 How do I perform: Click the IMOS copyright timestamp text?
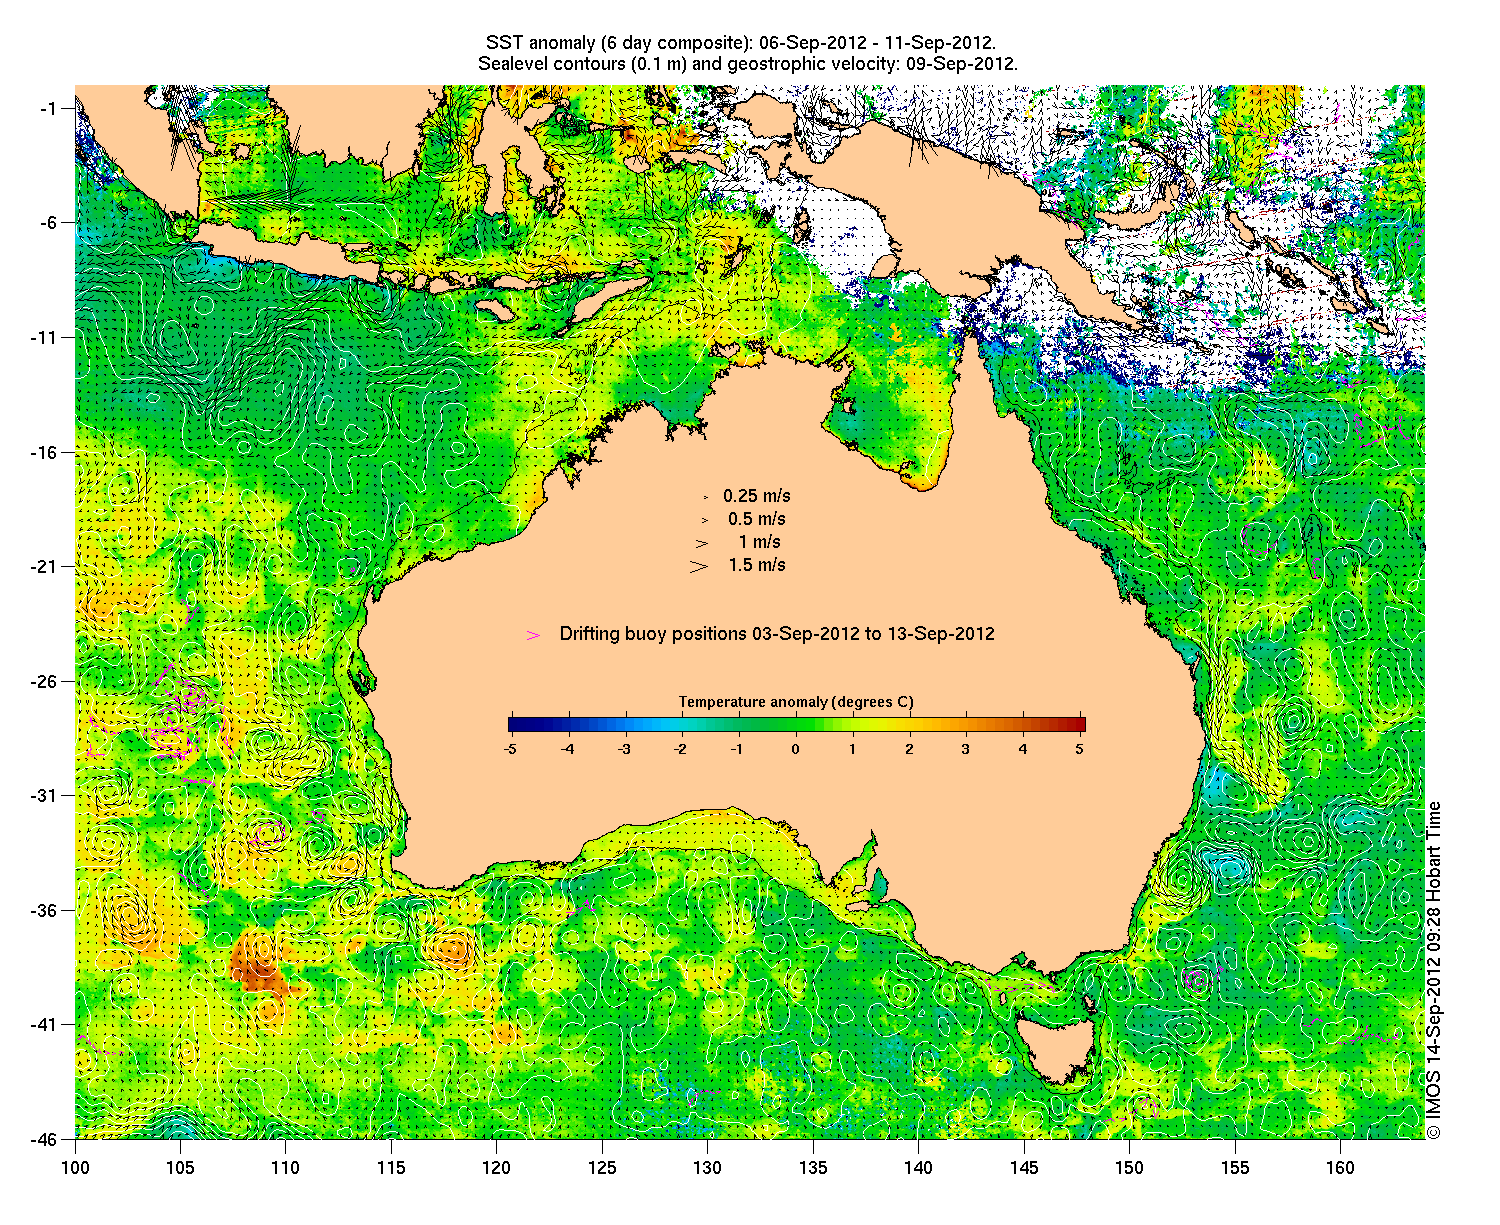click(1434, 970)
